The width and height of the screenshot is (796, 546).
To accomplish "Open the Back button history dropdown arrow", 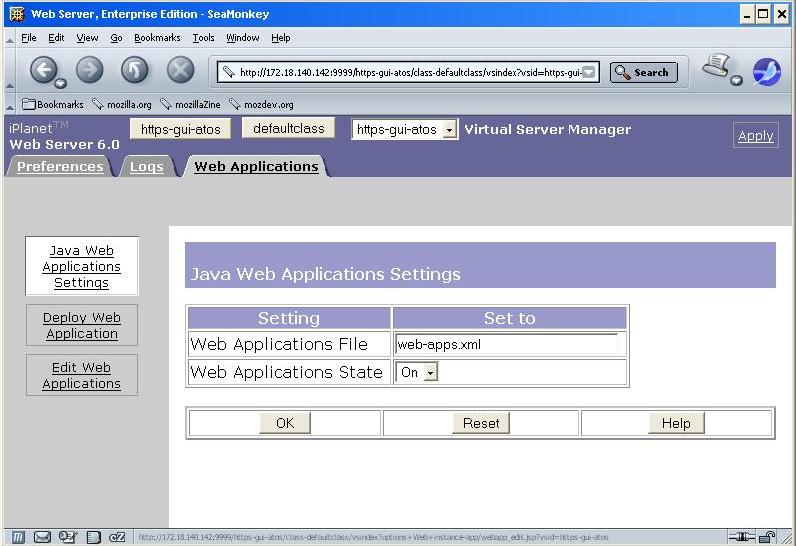I will (x=60, y=83).
